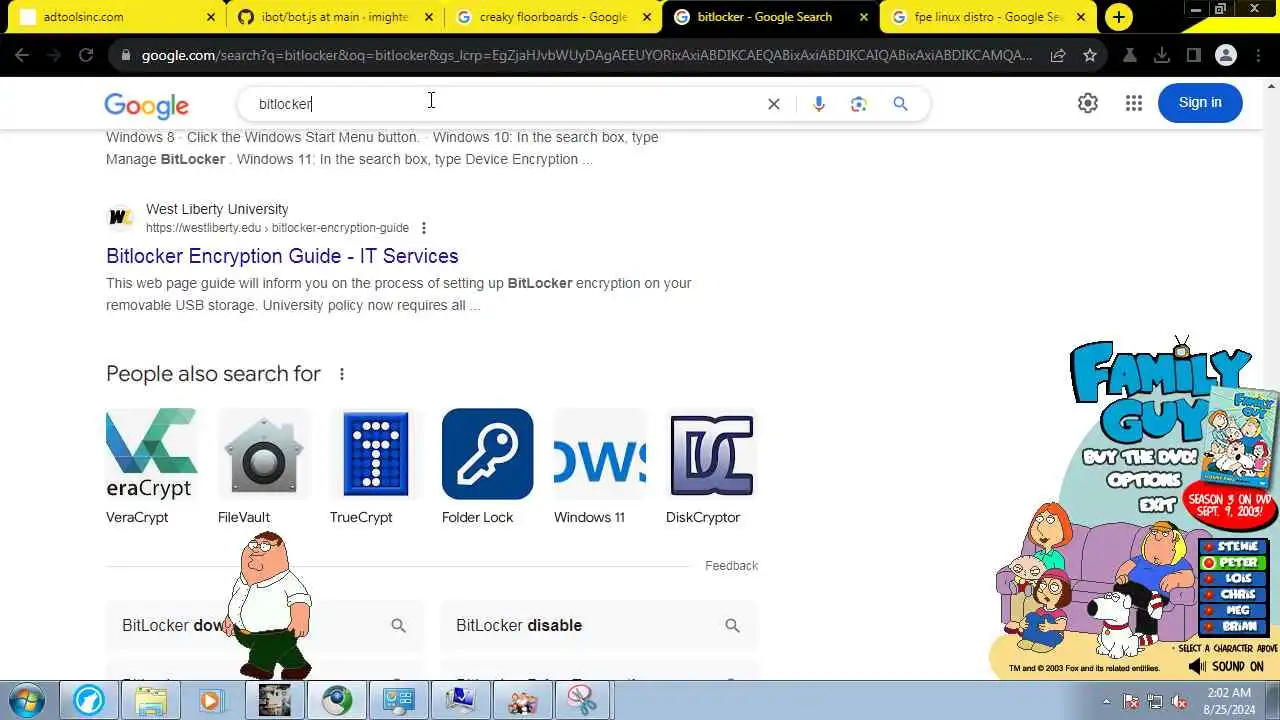Select Stewie in the character list

1232,547
